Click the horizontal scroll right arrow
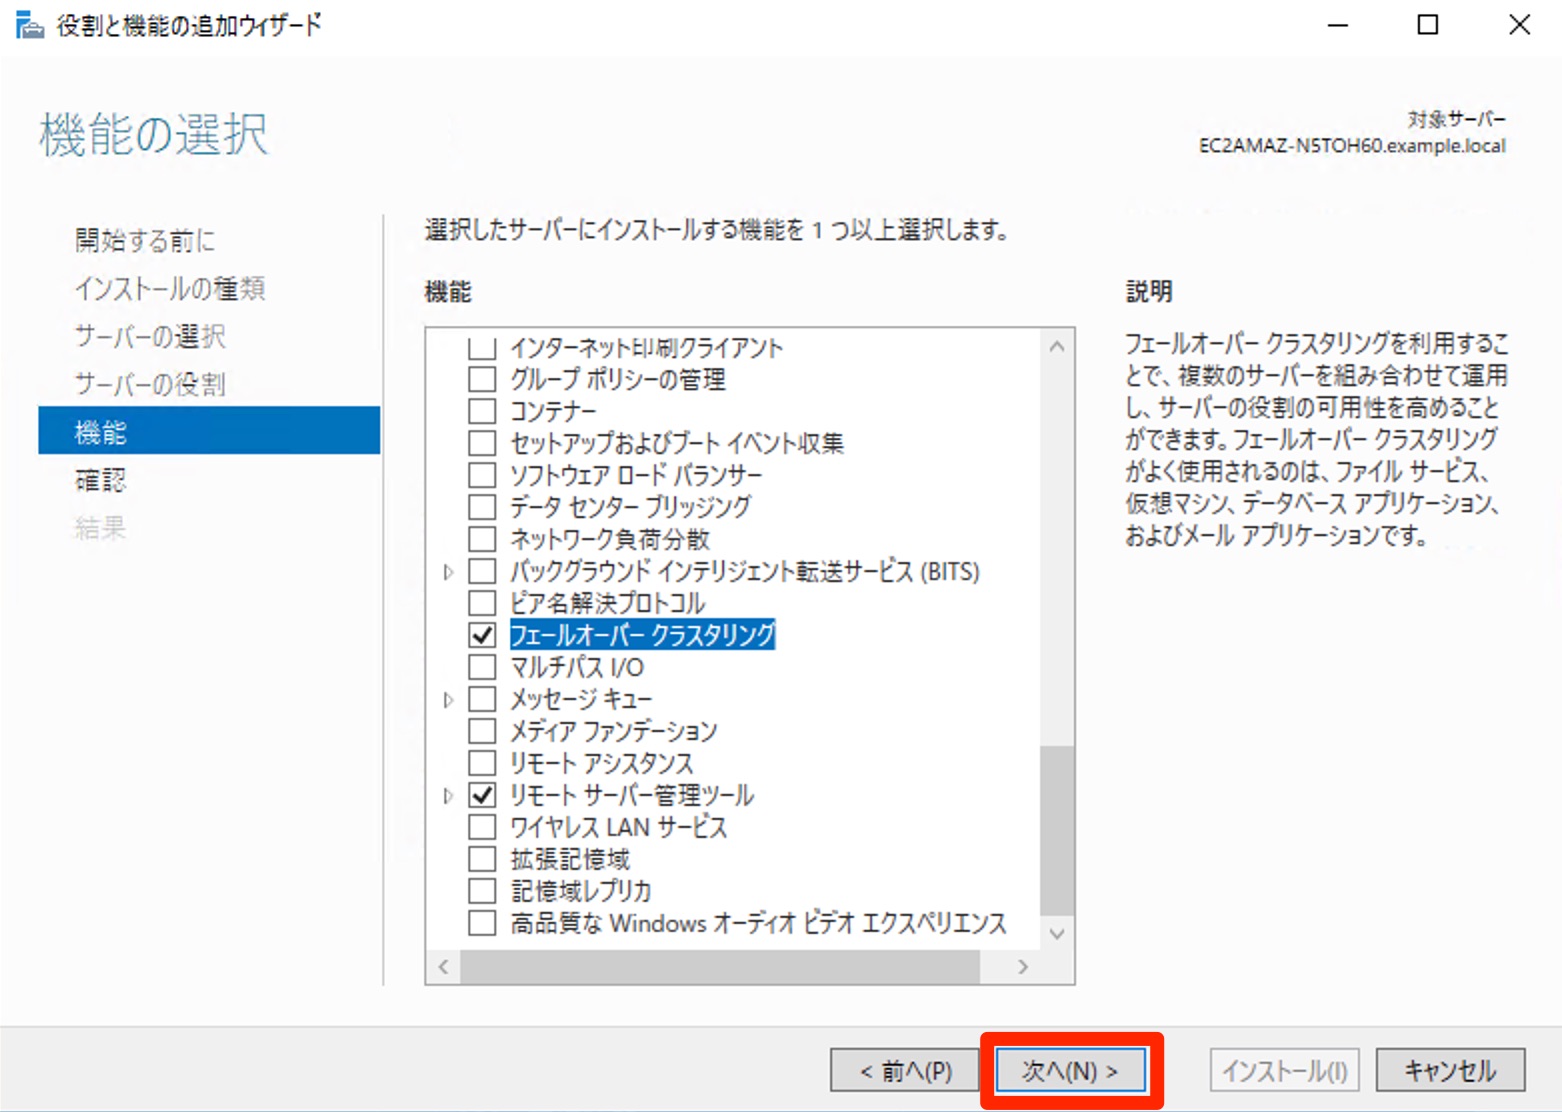This screenshot has height=1112, width=1562. click(x=1022, y=966)
